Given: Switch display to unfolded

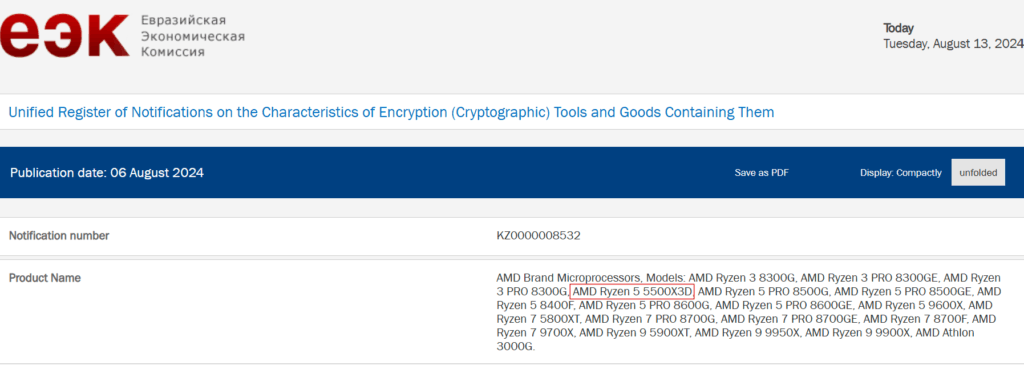Looking at the screenshot, I should click(978, 172).
